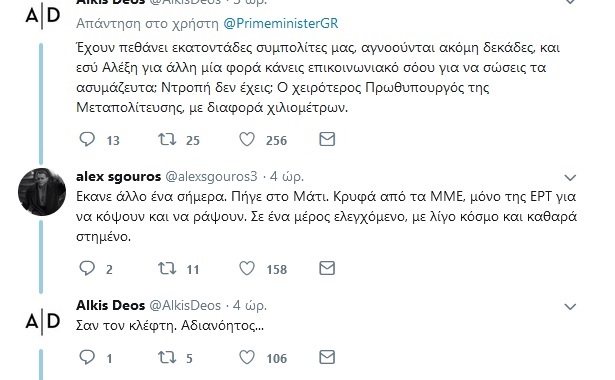This screenshot has width=615, height=380.
Task: Retweet alex sgouros tweet with 11 retweets
Action: [167, 268]
